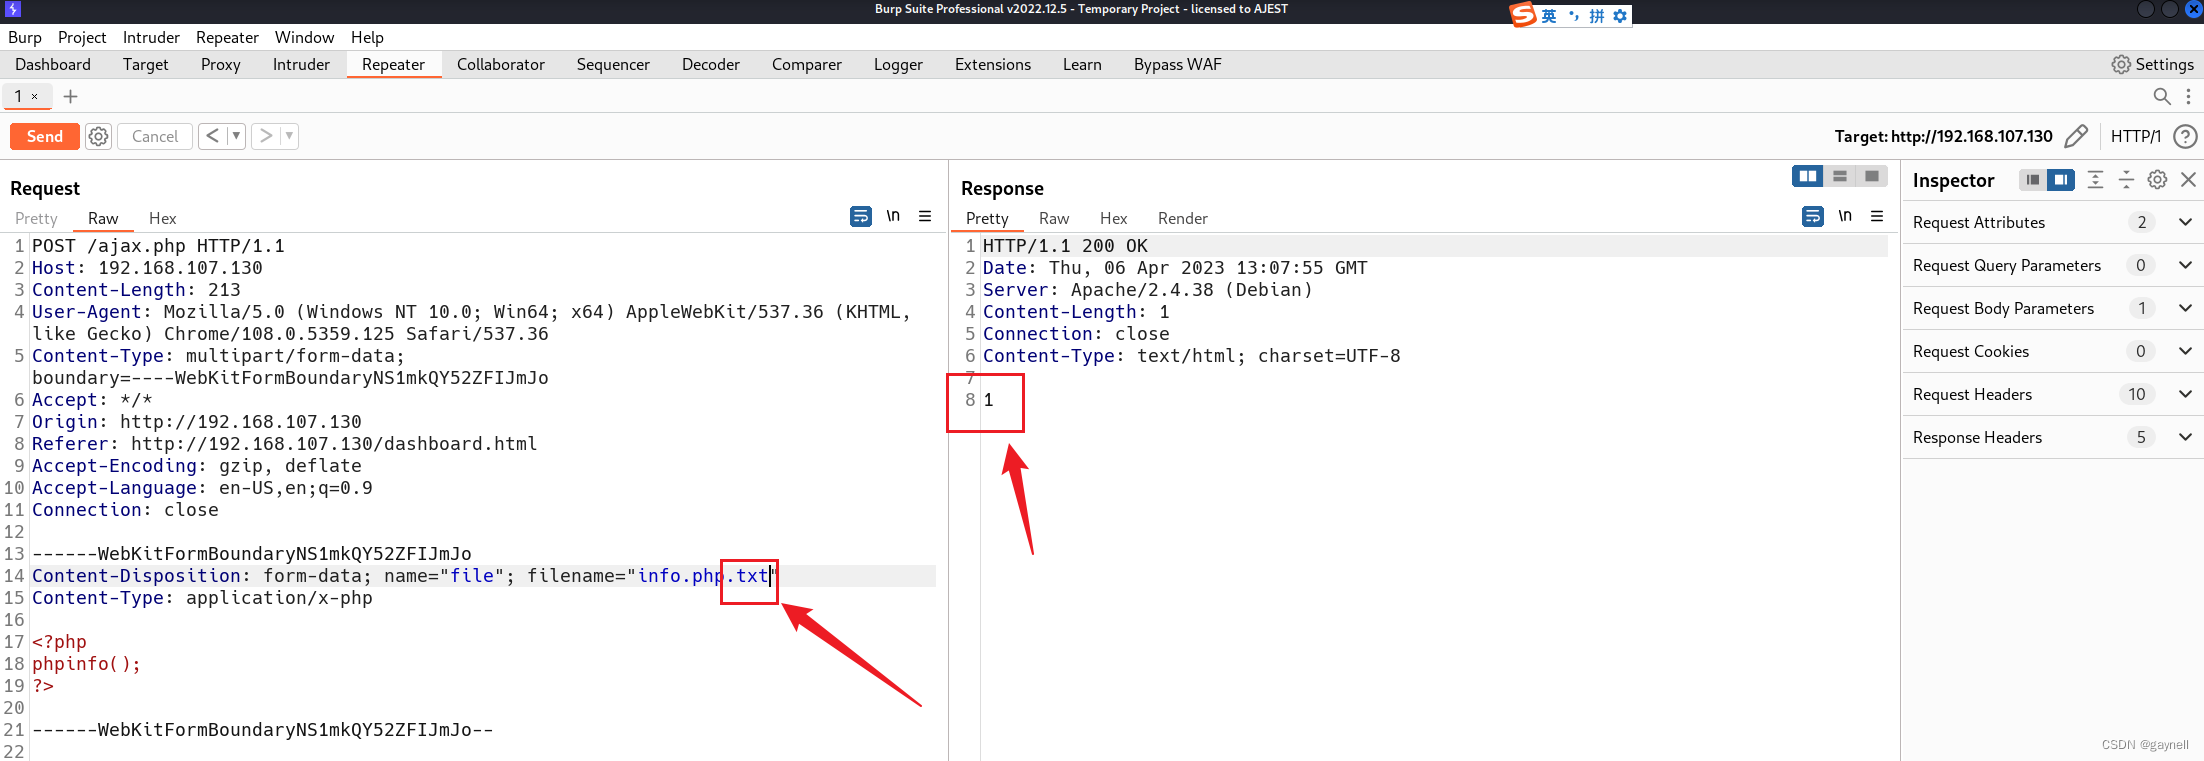The image size is (2204, 761).
Task: Open Inspector settings gear
Action: pos(2158,180)
